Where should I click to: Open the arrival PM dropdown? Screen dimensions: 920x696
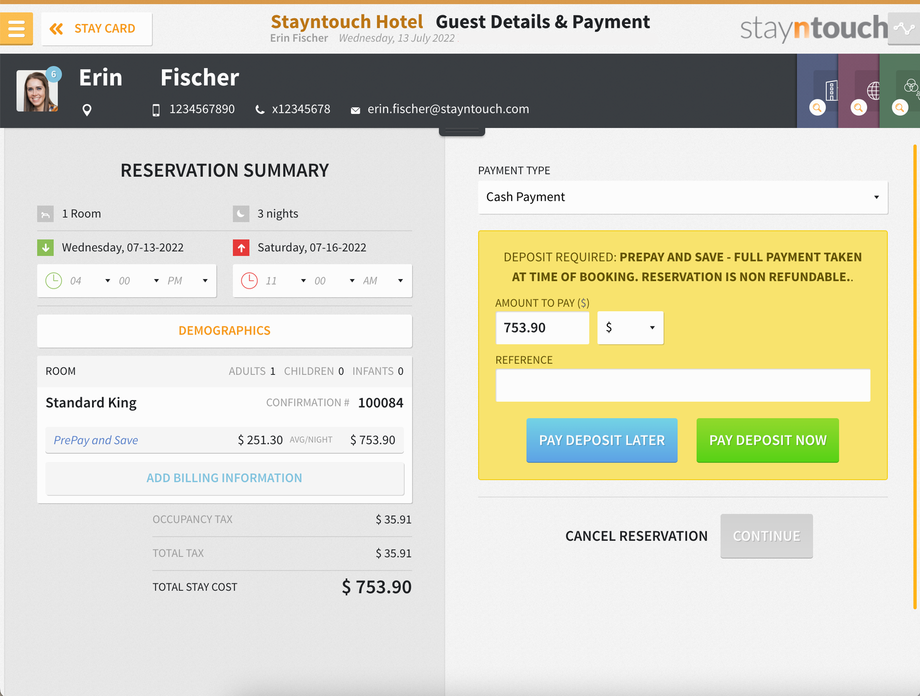[187, 281]
